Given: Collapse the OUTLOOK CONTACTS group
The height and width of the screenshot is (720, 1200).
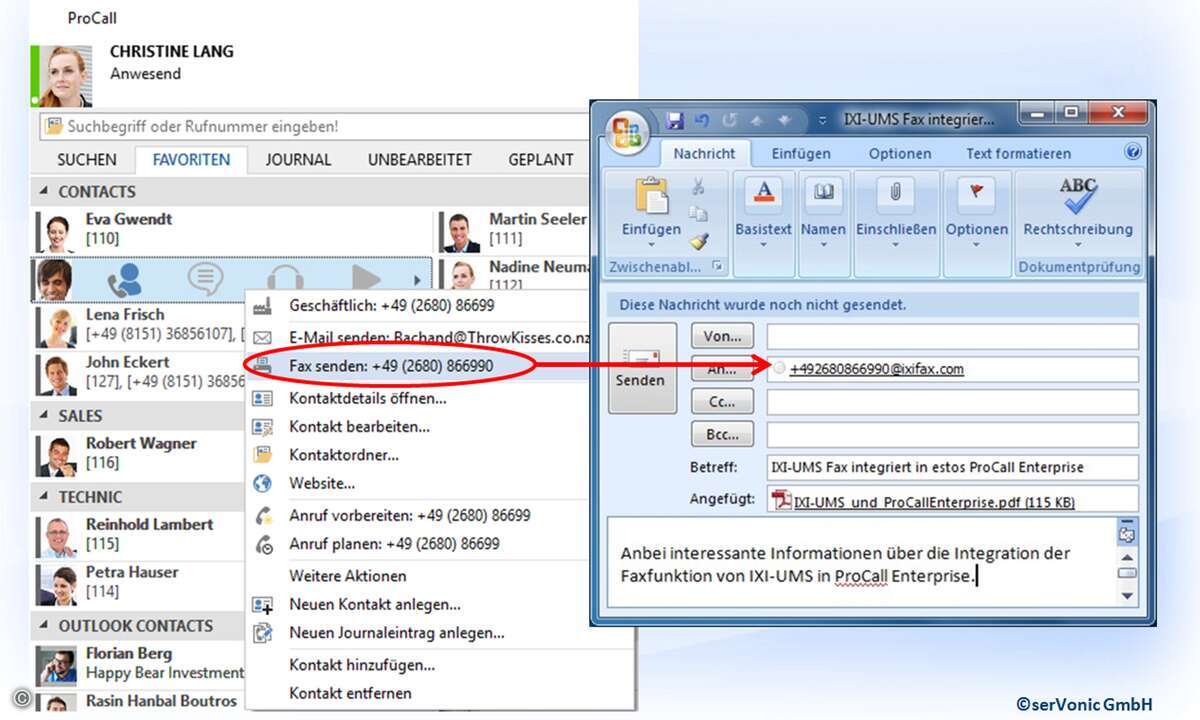Looking at the screenshot, I should point(43,626).
